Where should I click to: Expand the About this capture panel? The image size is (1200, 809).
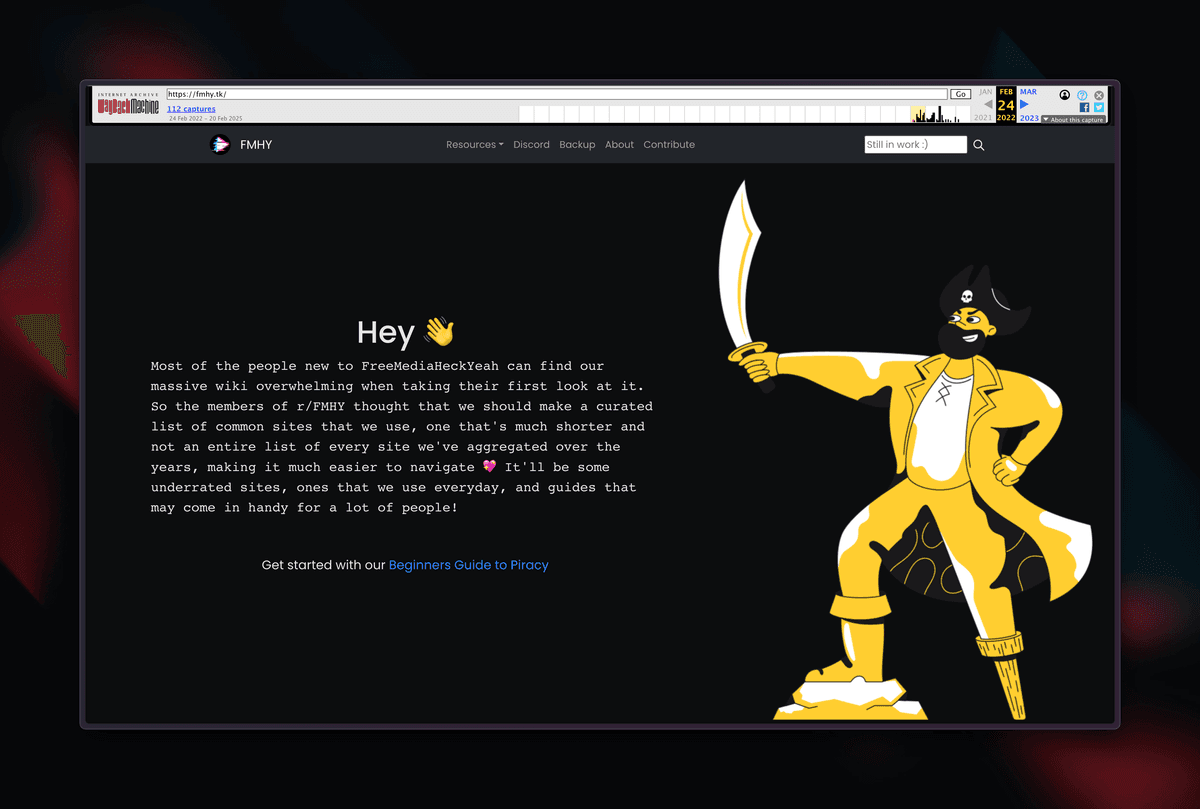(x=1073, y=119)
